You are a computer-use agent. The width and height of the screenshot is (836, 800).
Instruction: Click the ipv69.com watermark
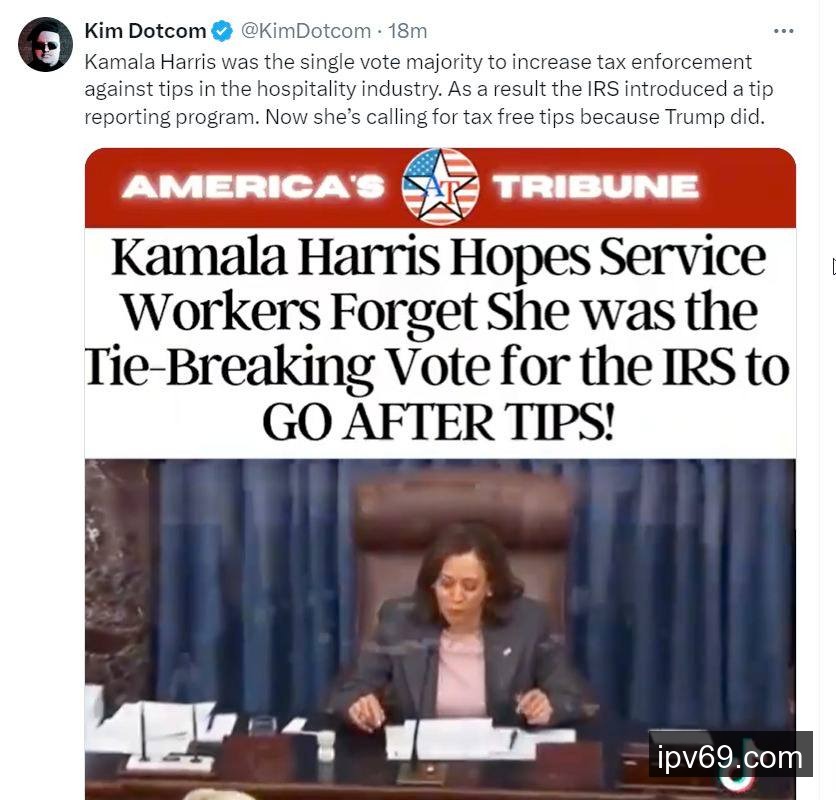click(x=730, y=757)
